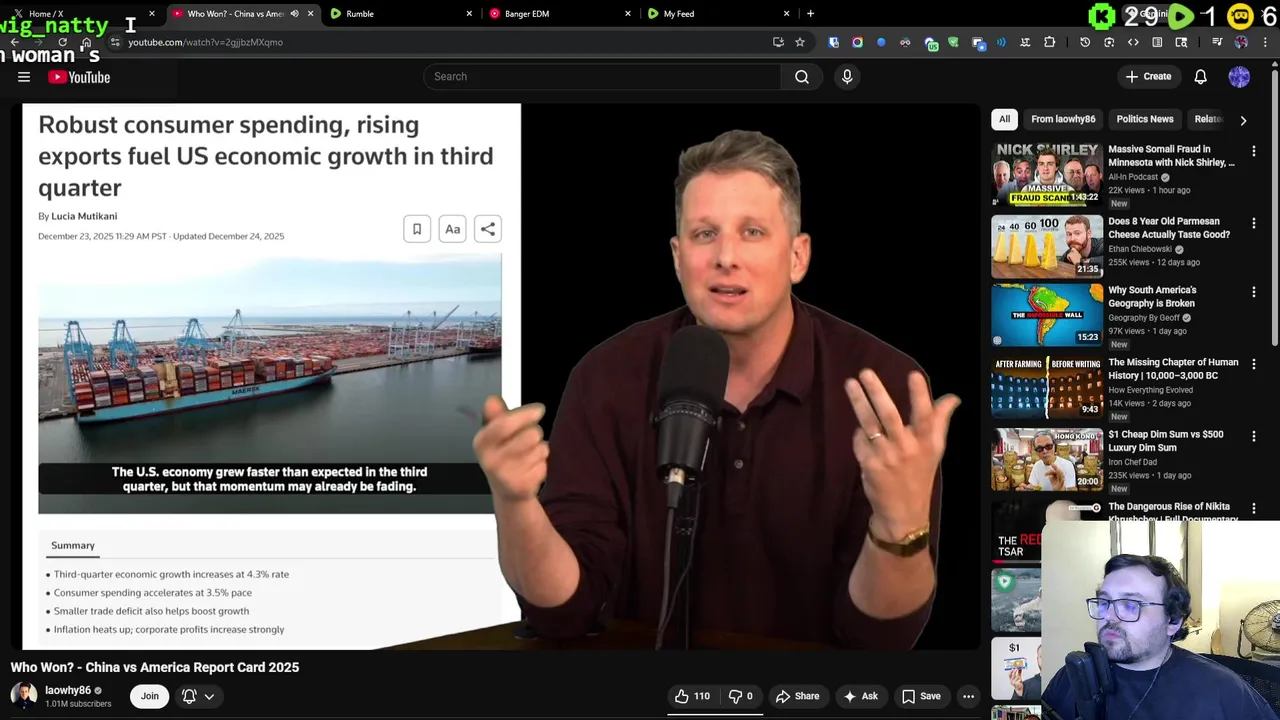Focus the YouTube search field
This screenshot has height=720, width=1280.
tap(602, 77)
